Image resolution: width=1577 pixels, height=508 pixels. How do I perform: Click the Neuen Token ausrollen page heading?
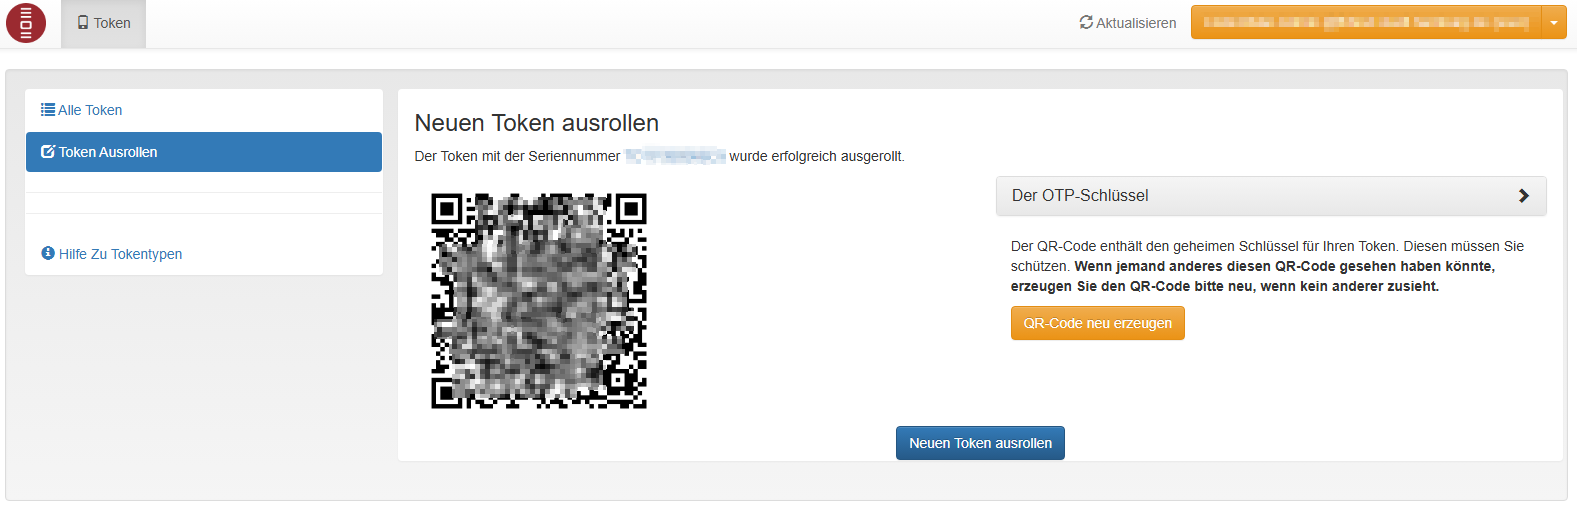[x=537, y=123]
